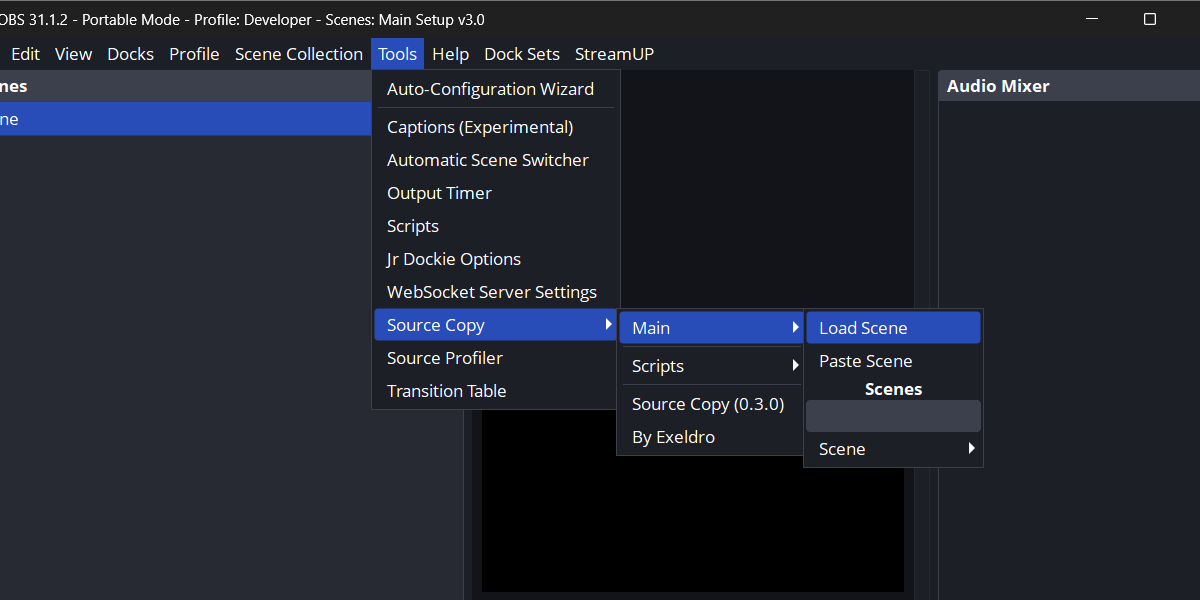1200x600 pixels.
Task: Open Jr Dockie Options
Action: 454,259
